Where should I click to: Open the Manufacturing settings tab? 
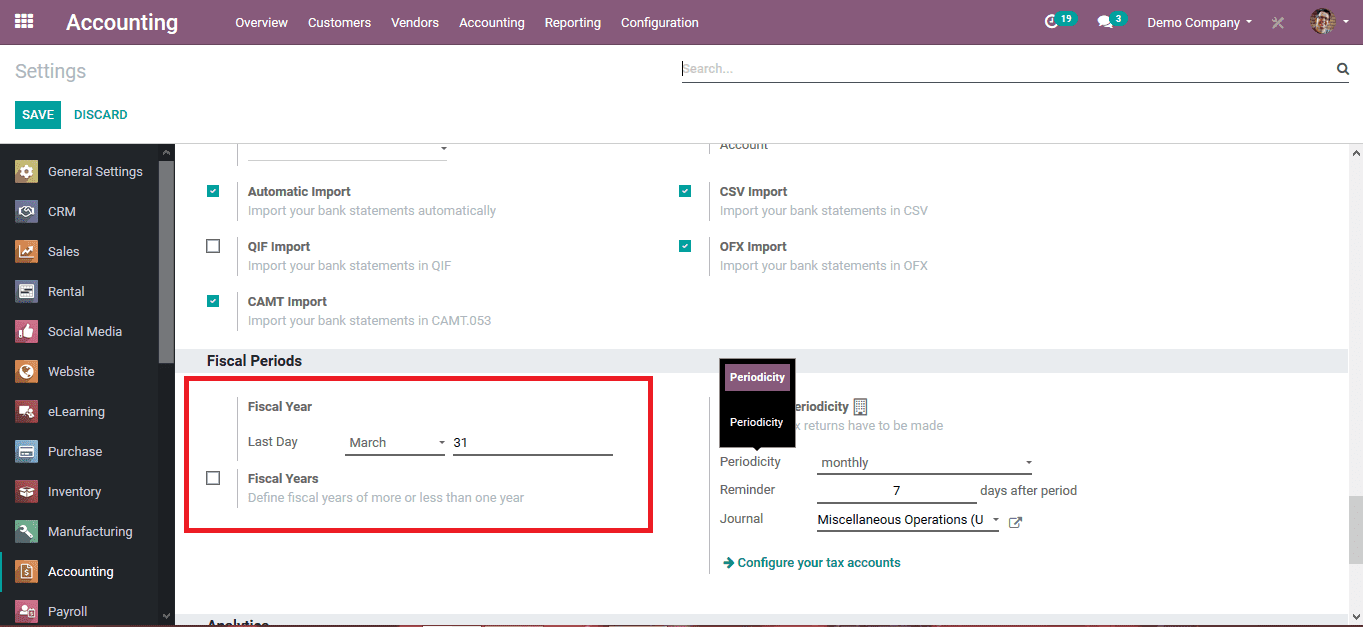tap(79, 531)
